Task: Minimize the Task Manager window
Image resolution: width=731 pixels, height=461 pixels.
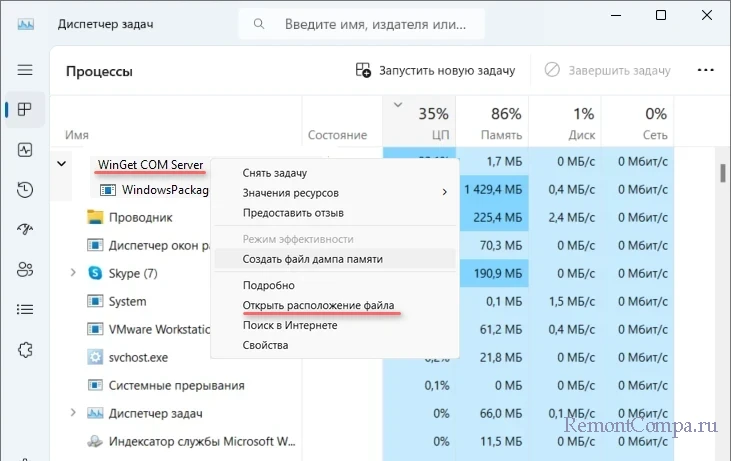Action: [x=616, y=15]
